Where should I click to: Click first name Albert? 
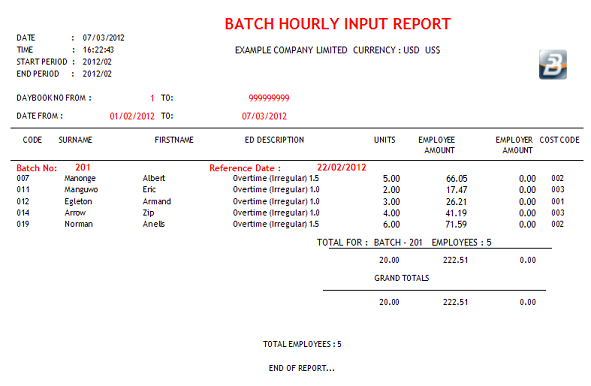(x=154, y=178)
